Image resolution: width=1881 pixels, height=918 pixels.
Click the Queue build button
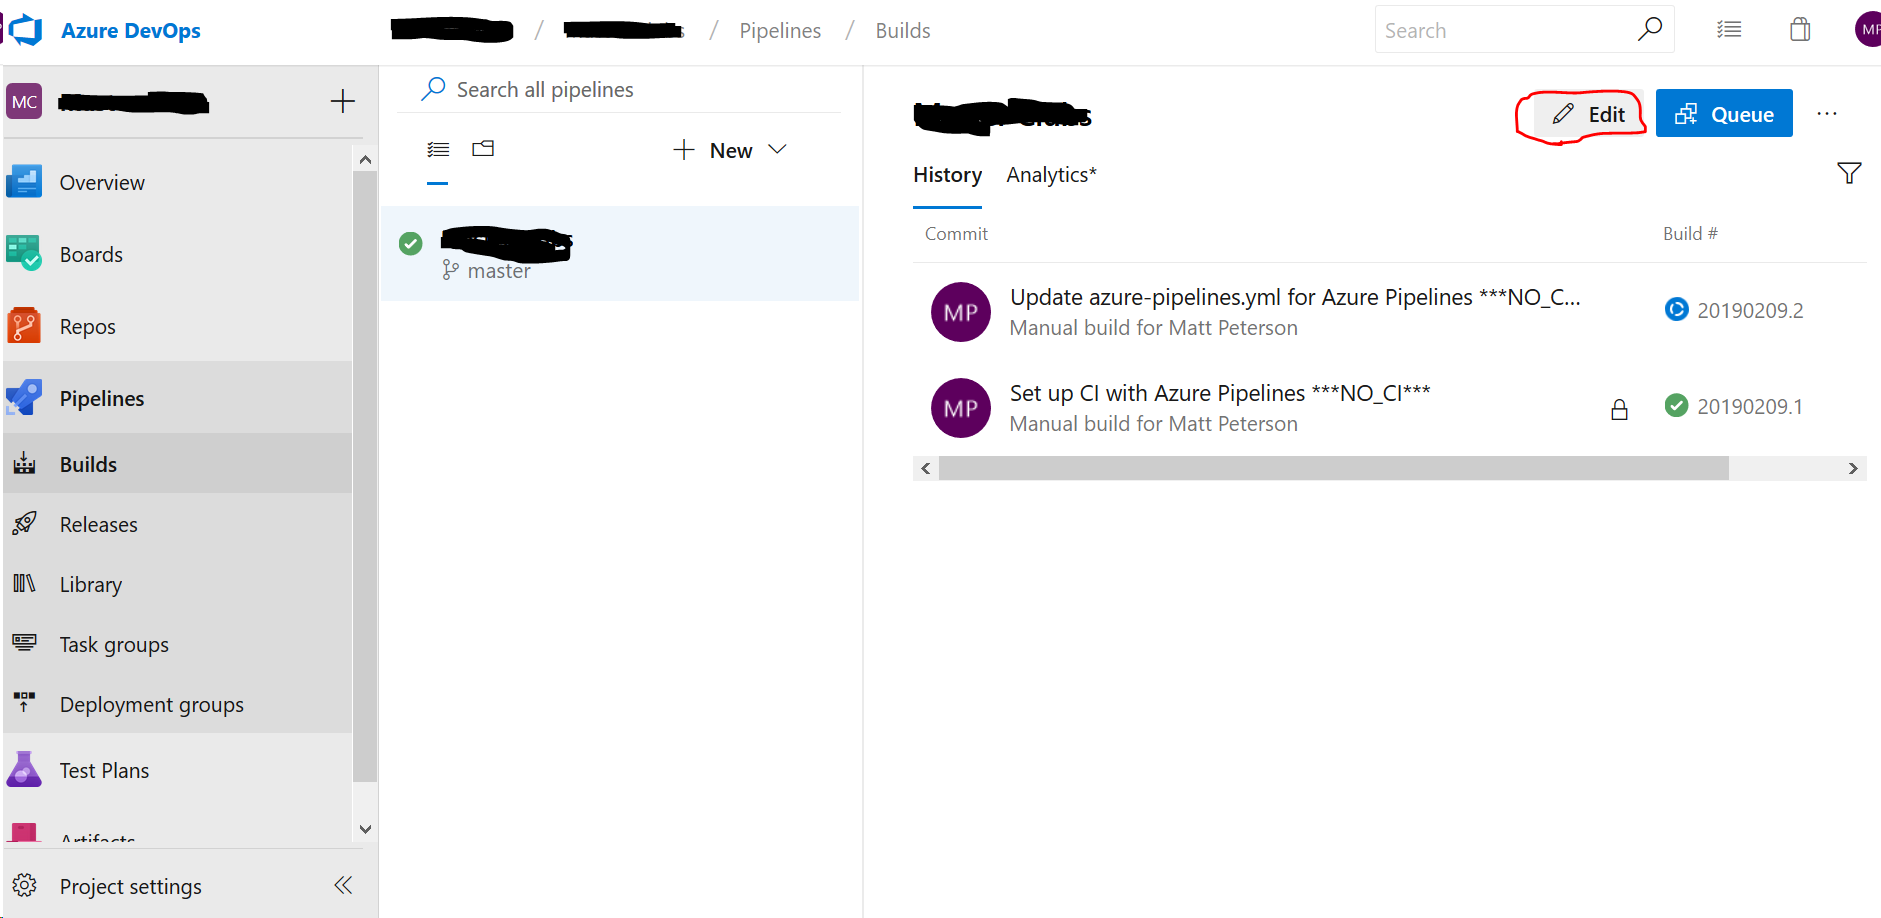point(1724,113)
